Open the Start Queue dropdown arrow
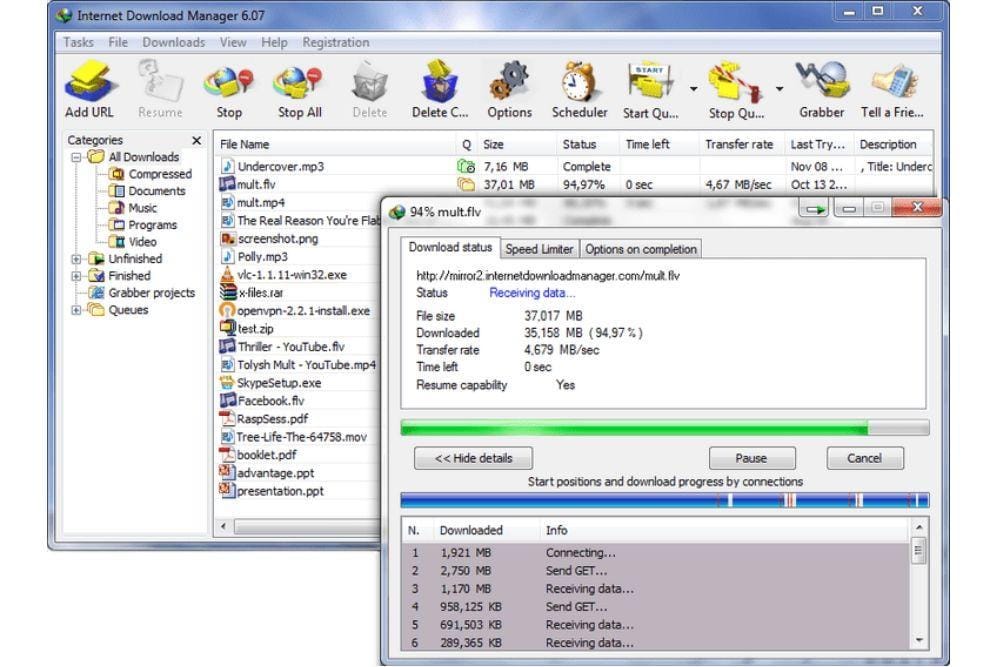This screenshot has height=667, width=1000. pyautogui.click(x=693, y=87)
